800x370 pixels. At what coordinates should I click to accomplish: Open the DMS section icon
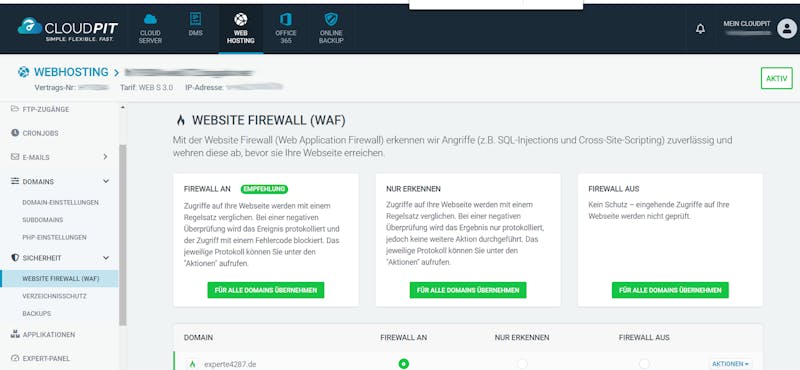(x=195, y=19)
